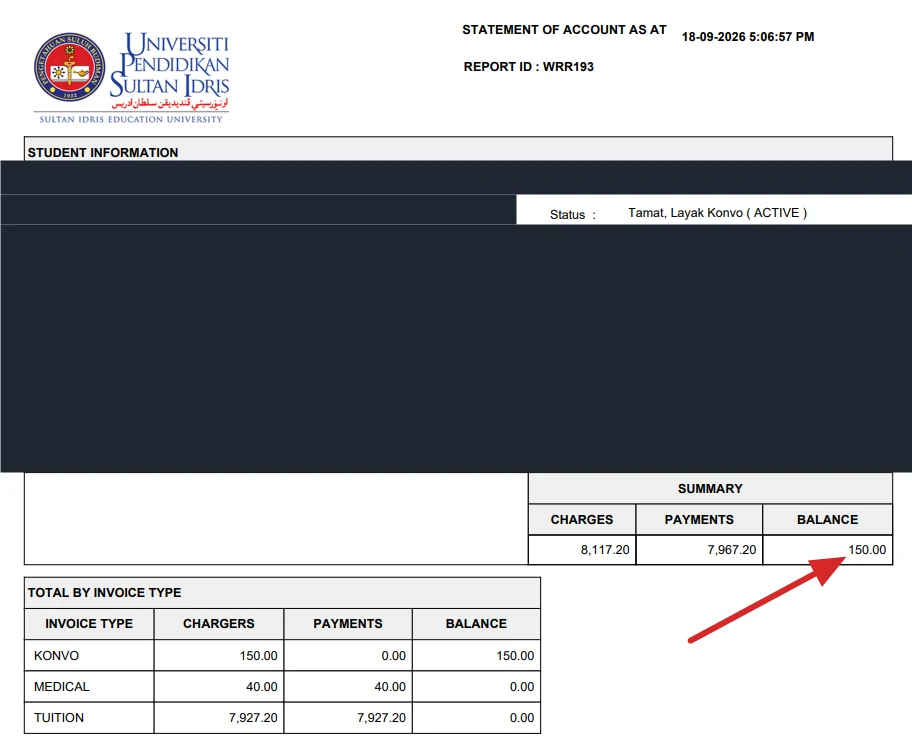
Task: Click the PAYMENTS header in summary table
Action: point(699,519)
